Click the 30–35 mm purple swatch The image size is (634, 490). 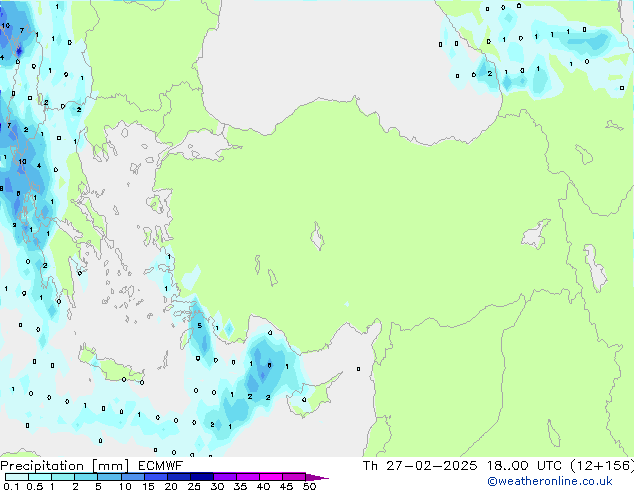pyautogui.click(x=225, y=477)
